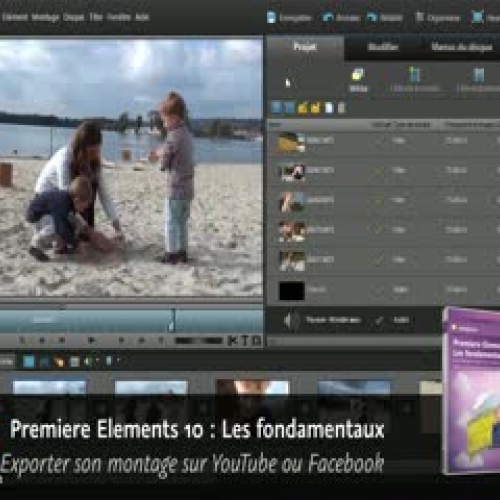Select the audio clip with the speaker icon
This screenshot has width=500, height=500.
tap(355, 320)
